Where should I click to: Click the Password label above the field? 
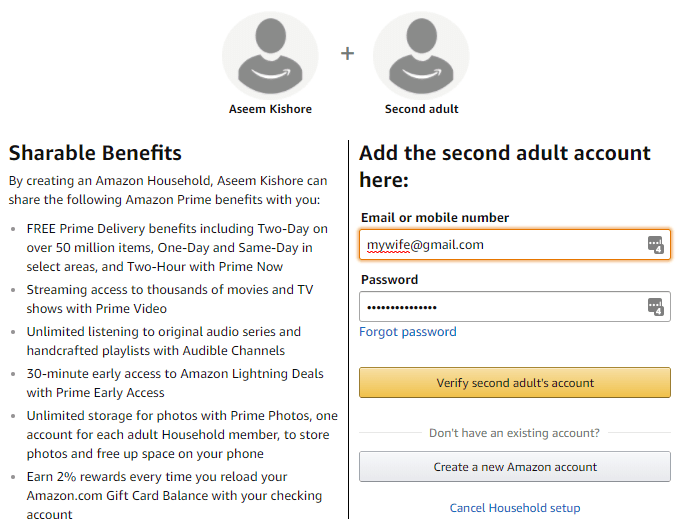click(x=389, y=280)
